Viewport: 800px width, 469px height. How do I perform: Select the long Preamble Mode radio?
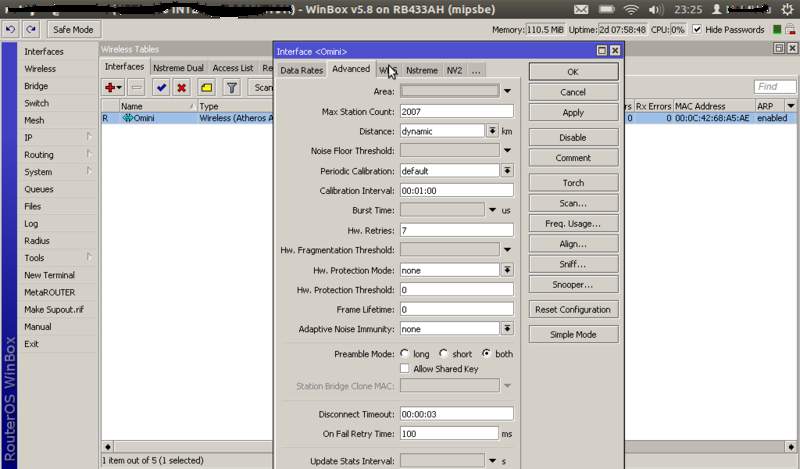(x=405, y=353)
